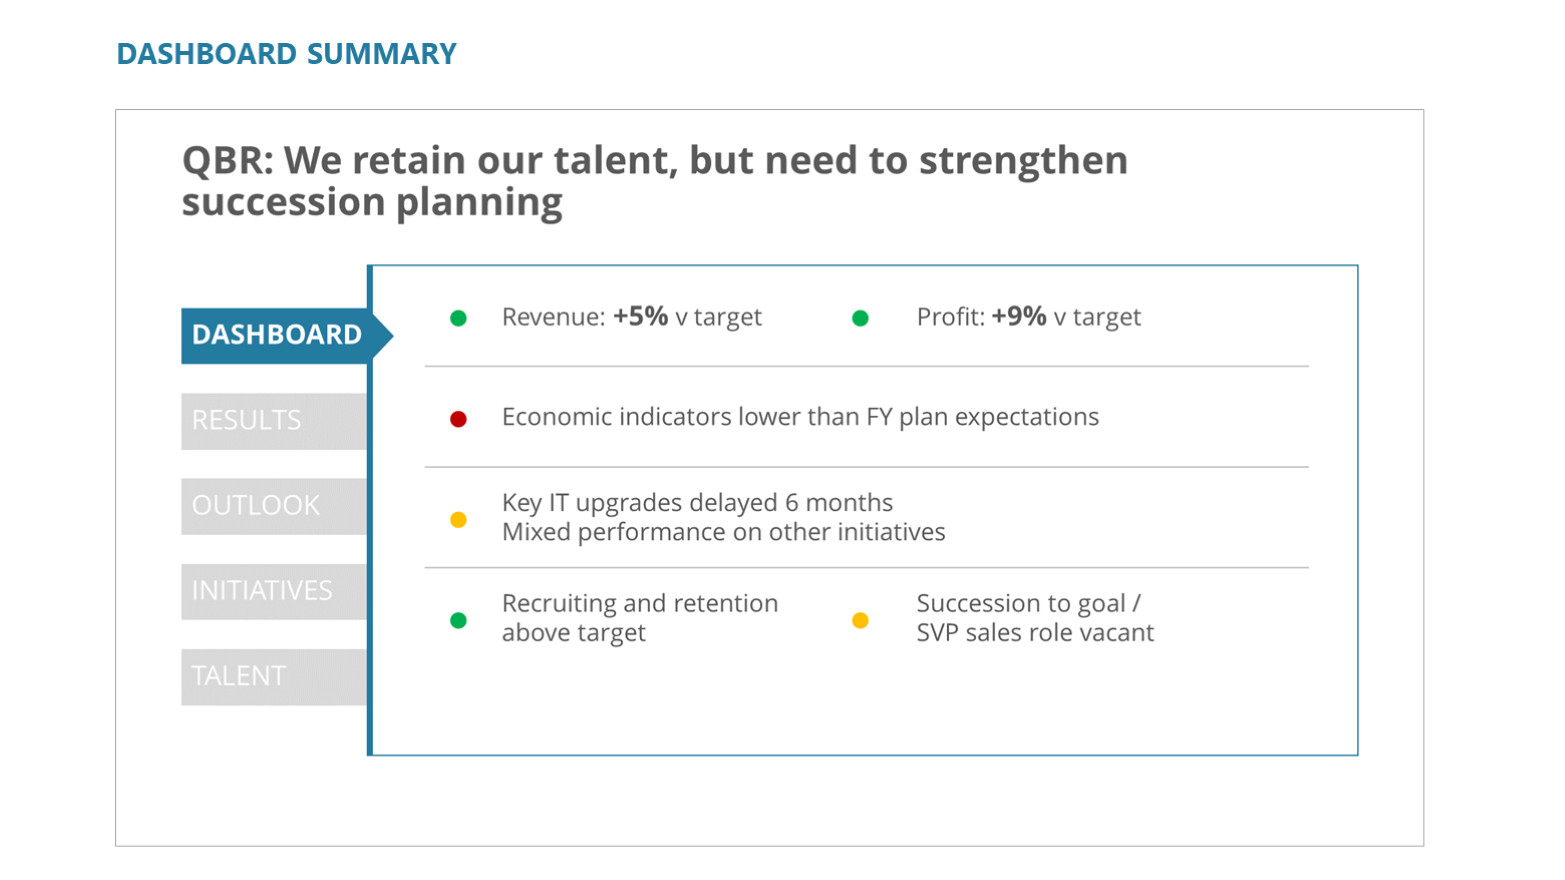Image resolution: width=1565 pixels, height=880 pixels.
Task: Click Recruiting and retention above target text
Action: click(x=639, y=618)
